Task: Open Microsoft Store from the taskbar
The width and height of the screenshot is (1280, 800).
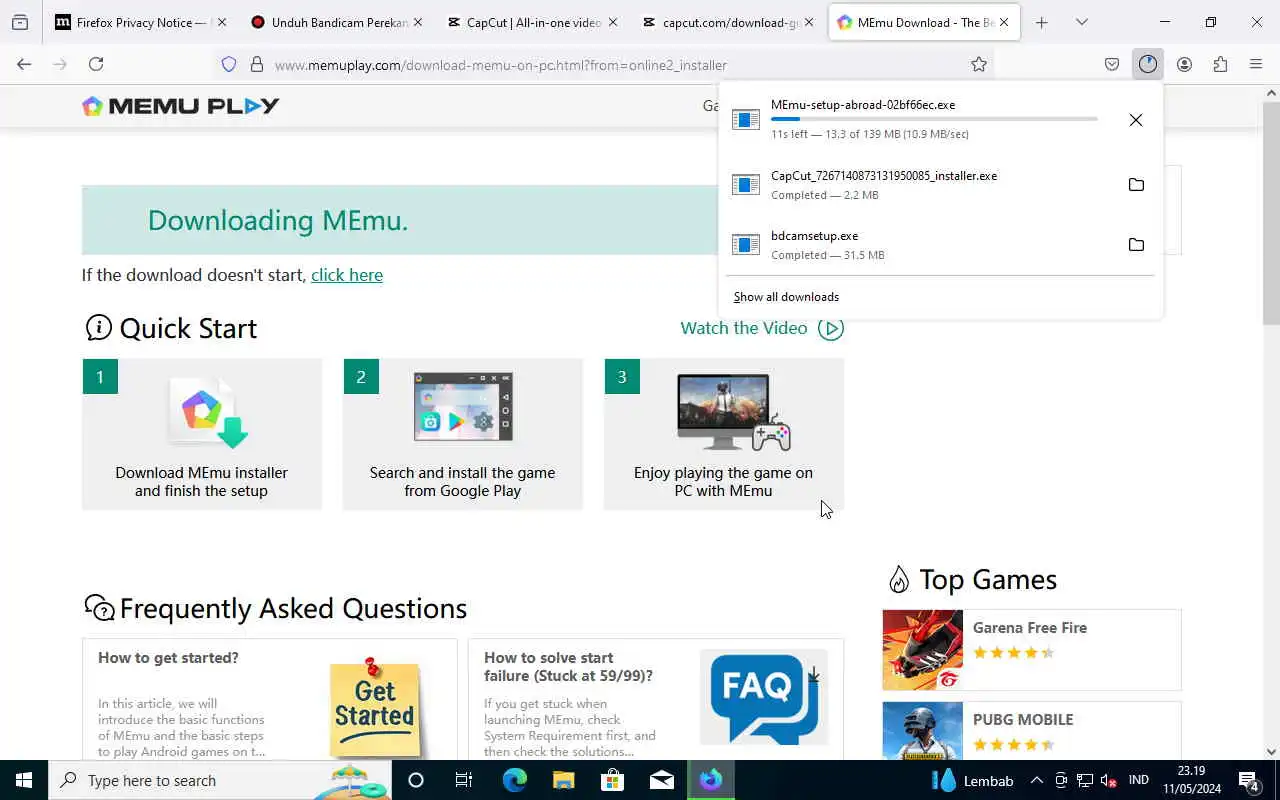Action: [613, 780]
